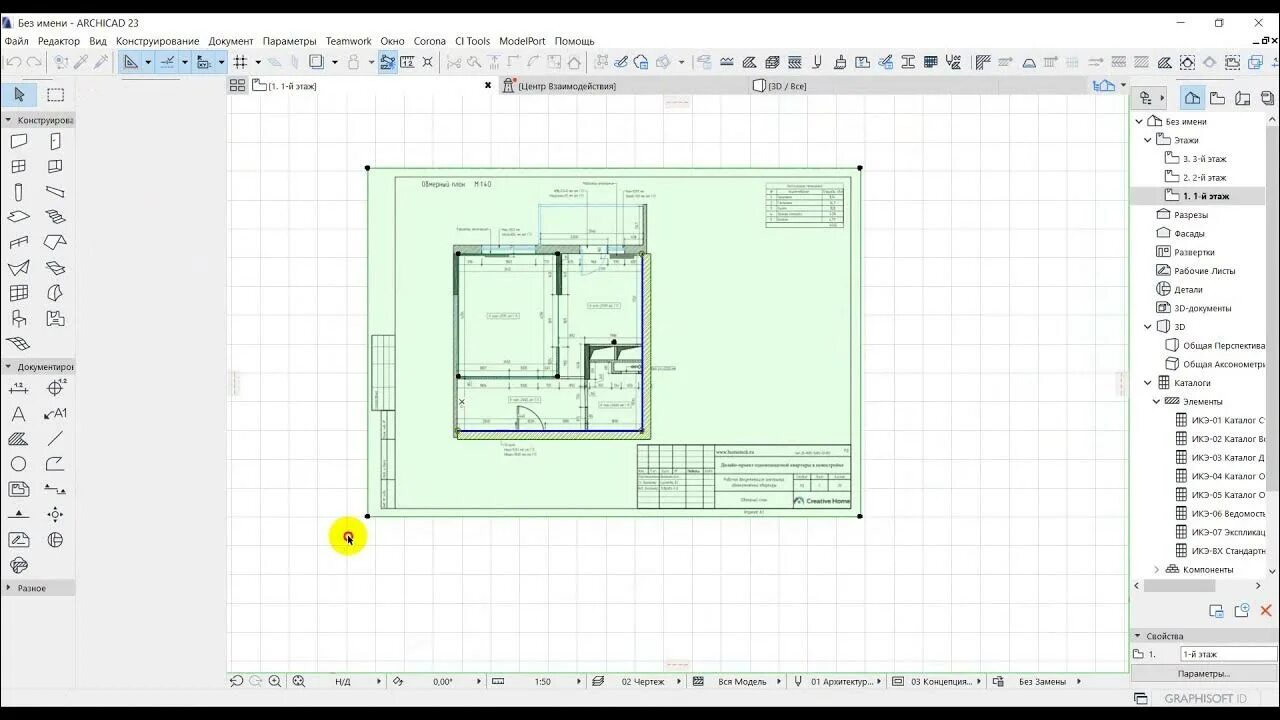Select the Marquee tool
Viewport: 1280px width, 720px height.
click(x=56, y=95)
